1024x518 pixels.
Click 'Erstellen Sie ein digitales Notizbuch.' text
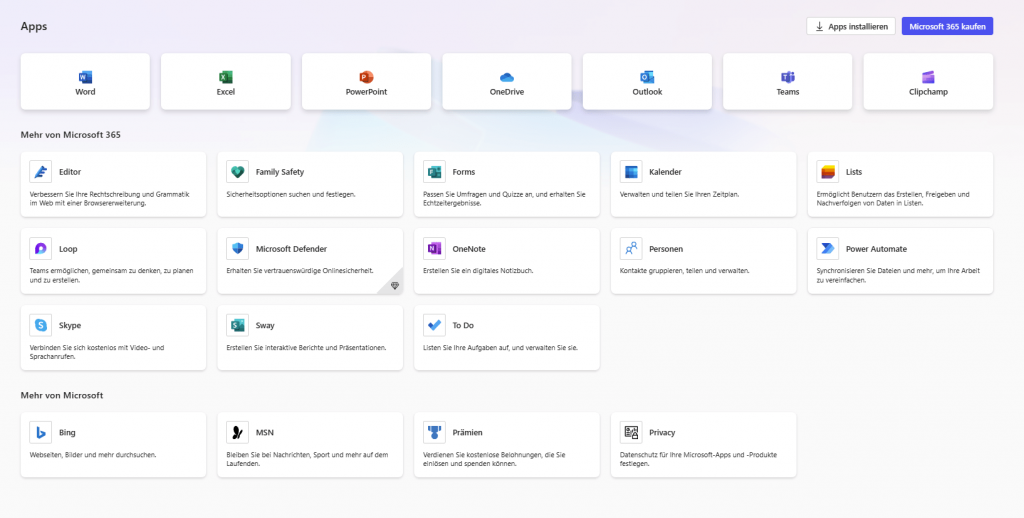tap(478, 270)
